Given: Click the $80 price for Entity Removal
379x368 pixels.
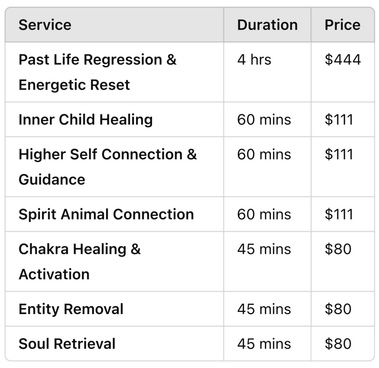Looking at the screenshot, I should tap(338, 309).
